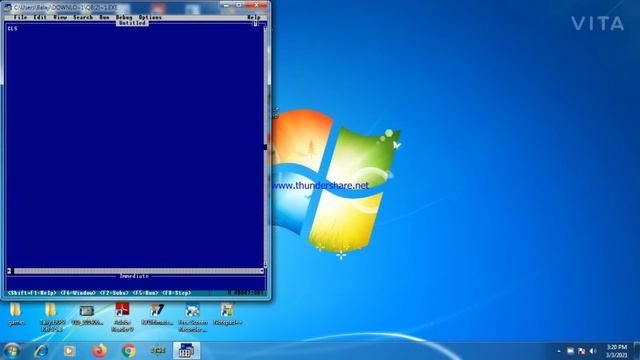Image resolution: width=640 pixels, height=360 pixels.
Task: Click the right arrow of horizontal scrollbar
Action: pos(262,271)
